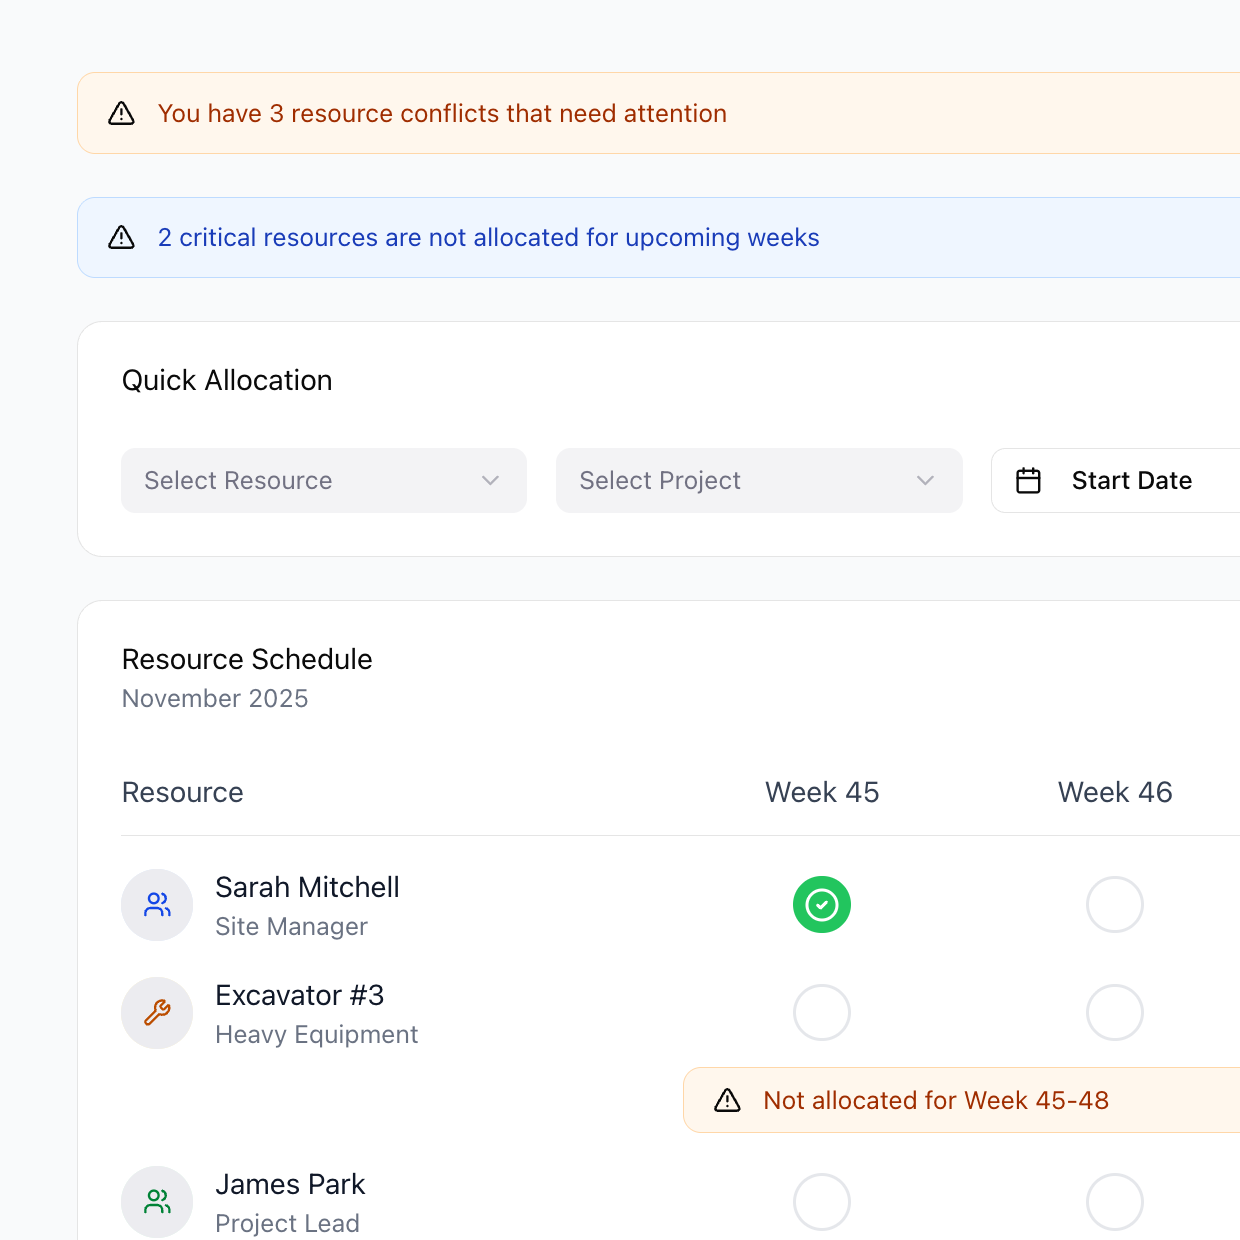The height and width of the screenshot is (1240, 1240).
Task: Toggle Excavator #3 Week 45 allocation
Action: coord(822,1013)
